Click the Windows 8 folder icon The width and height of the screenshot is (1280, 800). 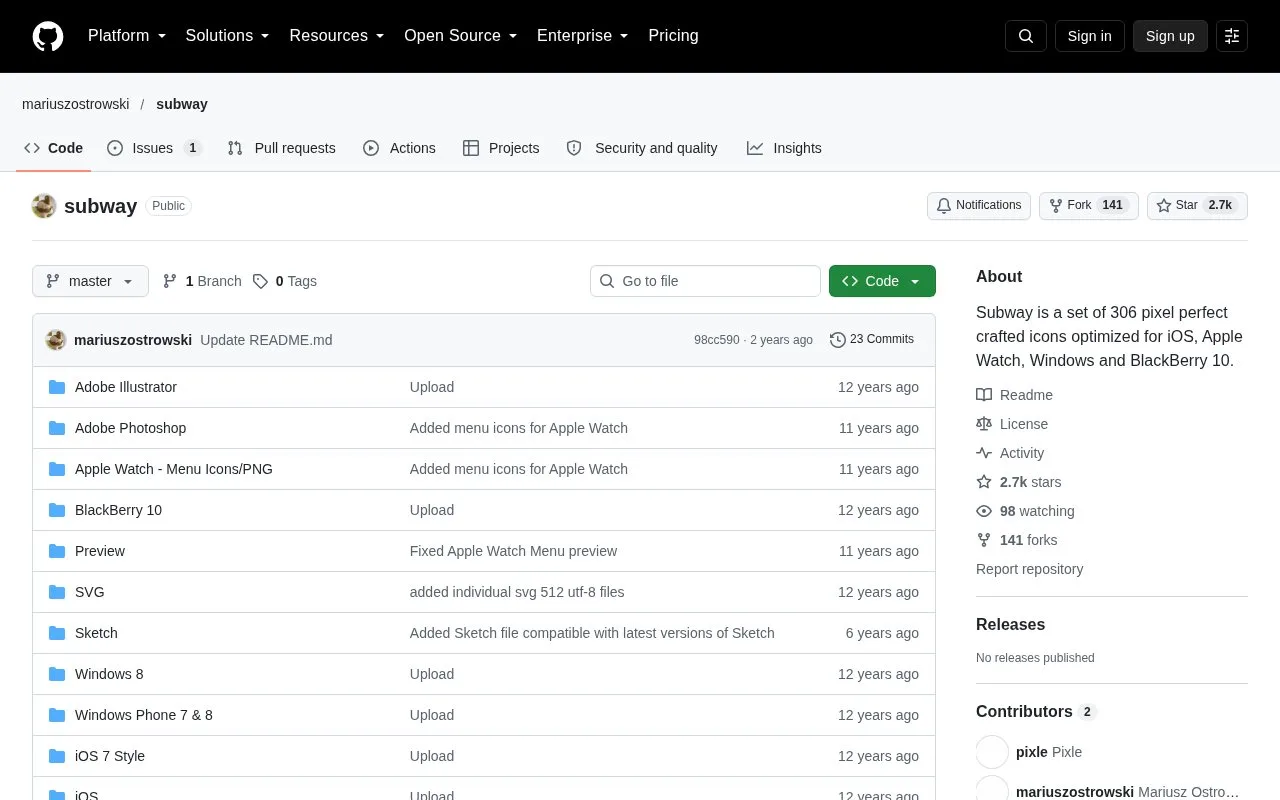click(57, 674)
